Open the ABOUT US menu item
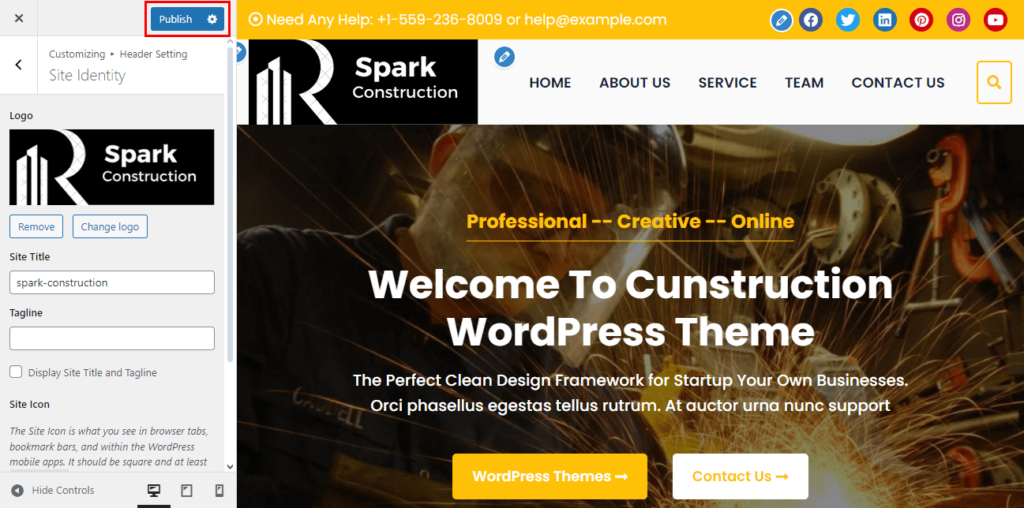Screen dimensions: 1024x508 tap(635, 83)
